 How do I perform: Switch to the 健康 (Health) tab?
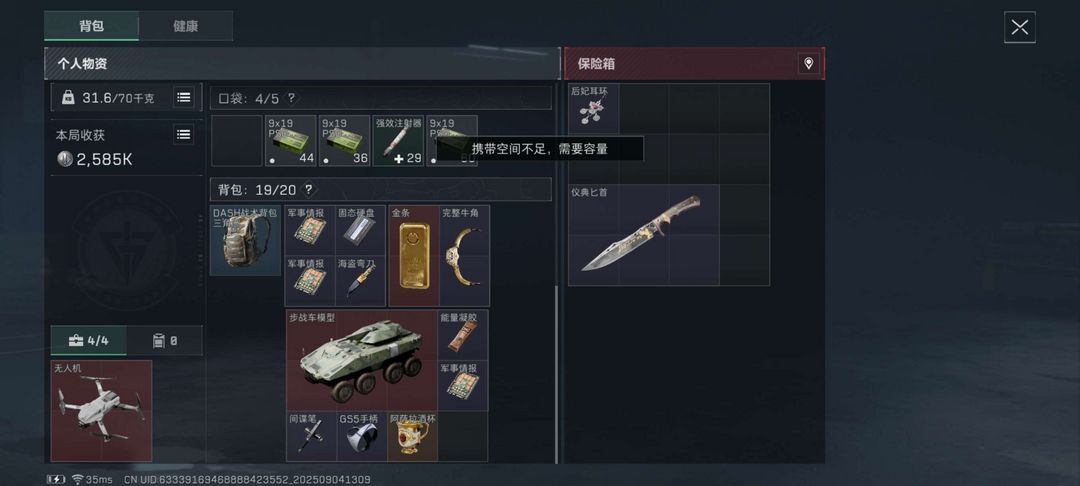(x=185, y=26)
